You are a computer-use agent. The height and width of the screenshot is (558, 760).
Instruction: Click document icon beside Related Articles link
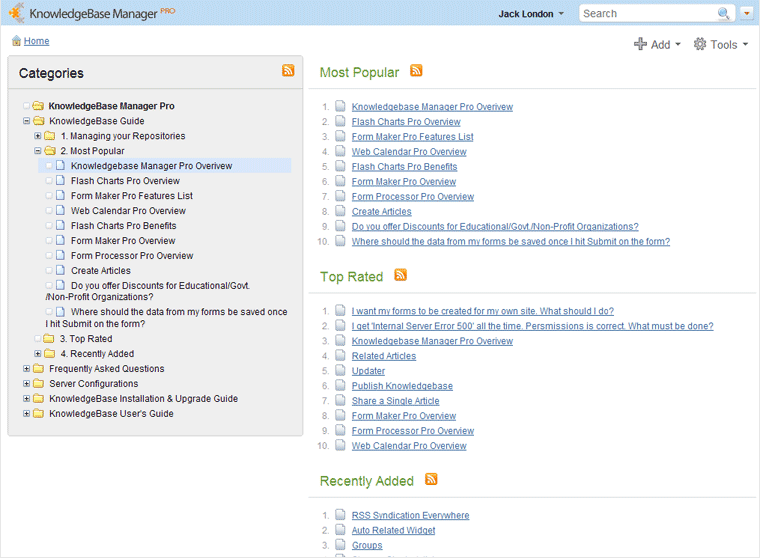click(341, 355)
